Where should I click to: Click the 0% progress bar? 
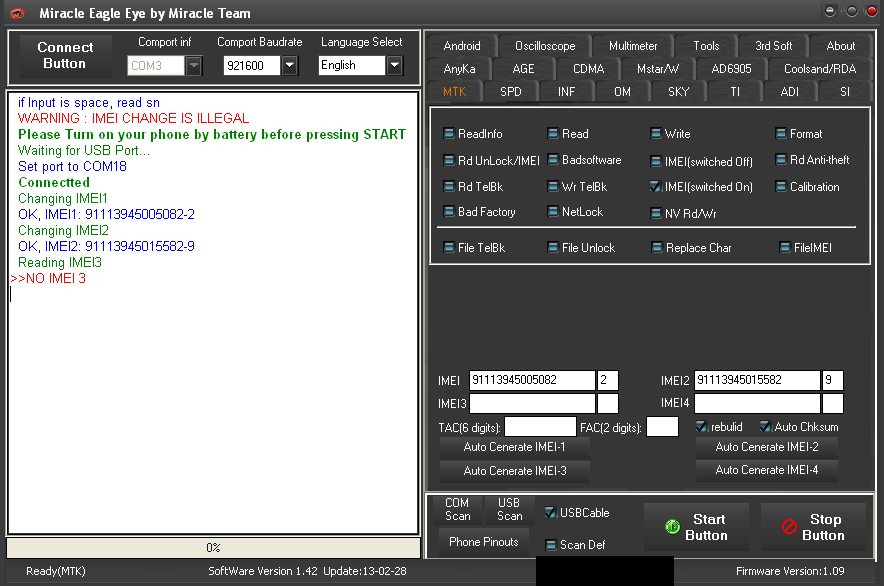coord(213,548)
